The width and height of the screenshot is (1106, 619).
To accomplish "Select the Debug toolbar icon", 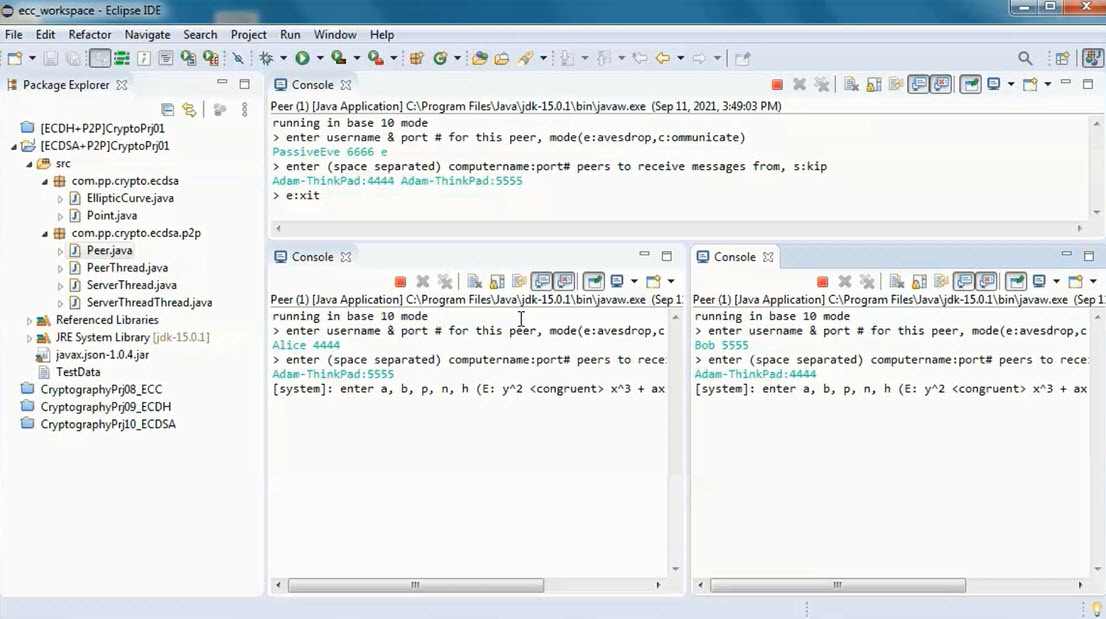I will [x=268, y=58].
